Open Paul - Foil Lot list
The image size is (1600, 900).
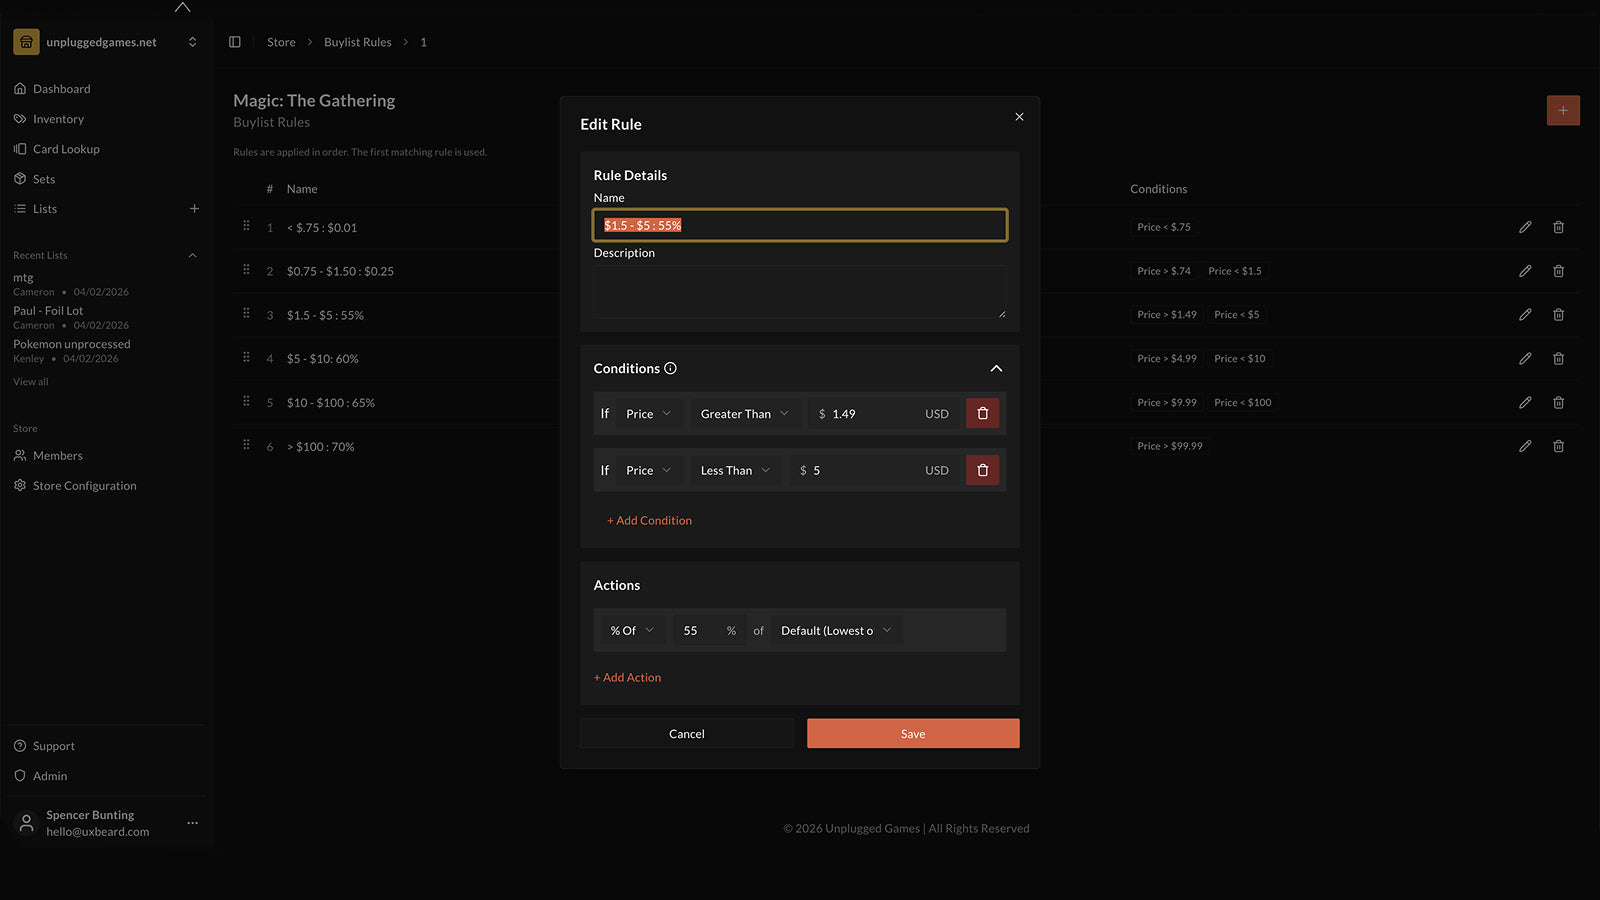71,317
